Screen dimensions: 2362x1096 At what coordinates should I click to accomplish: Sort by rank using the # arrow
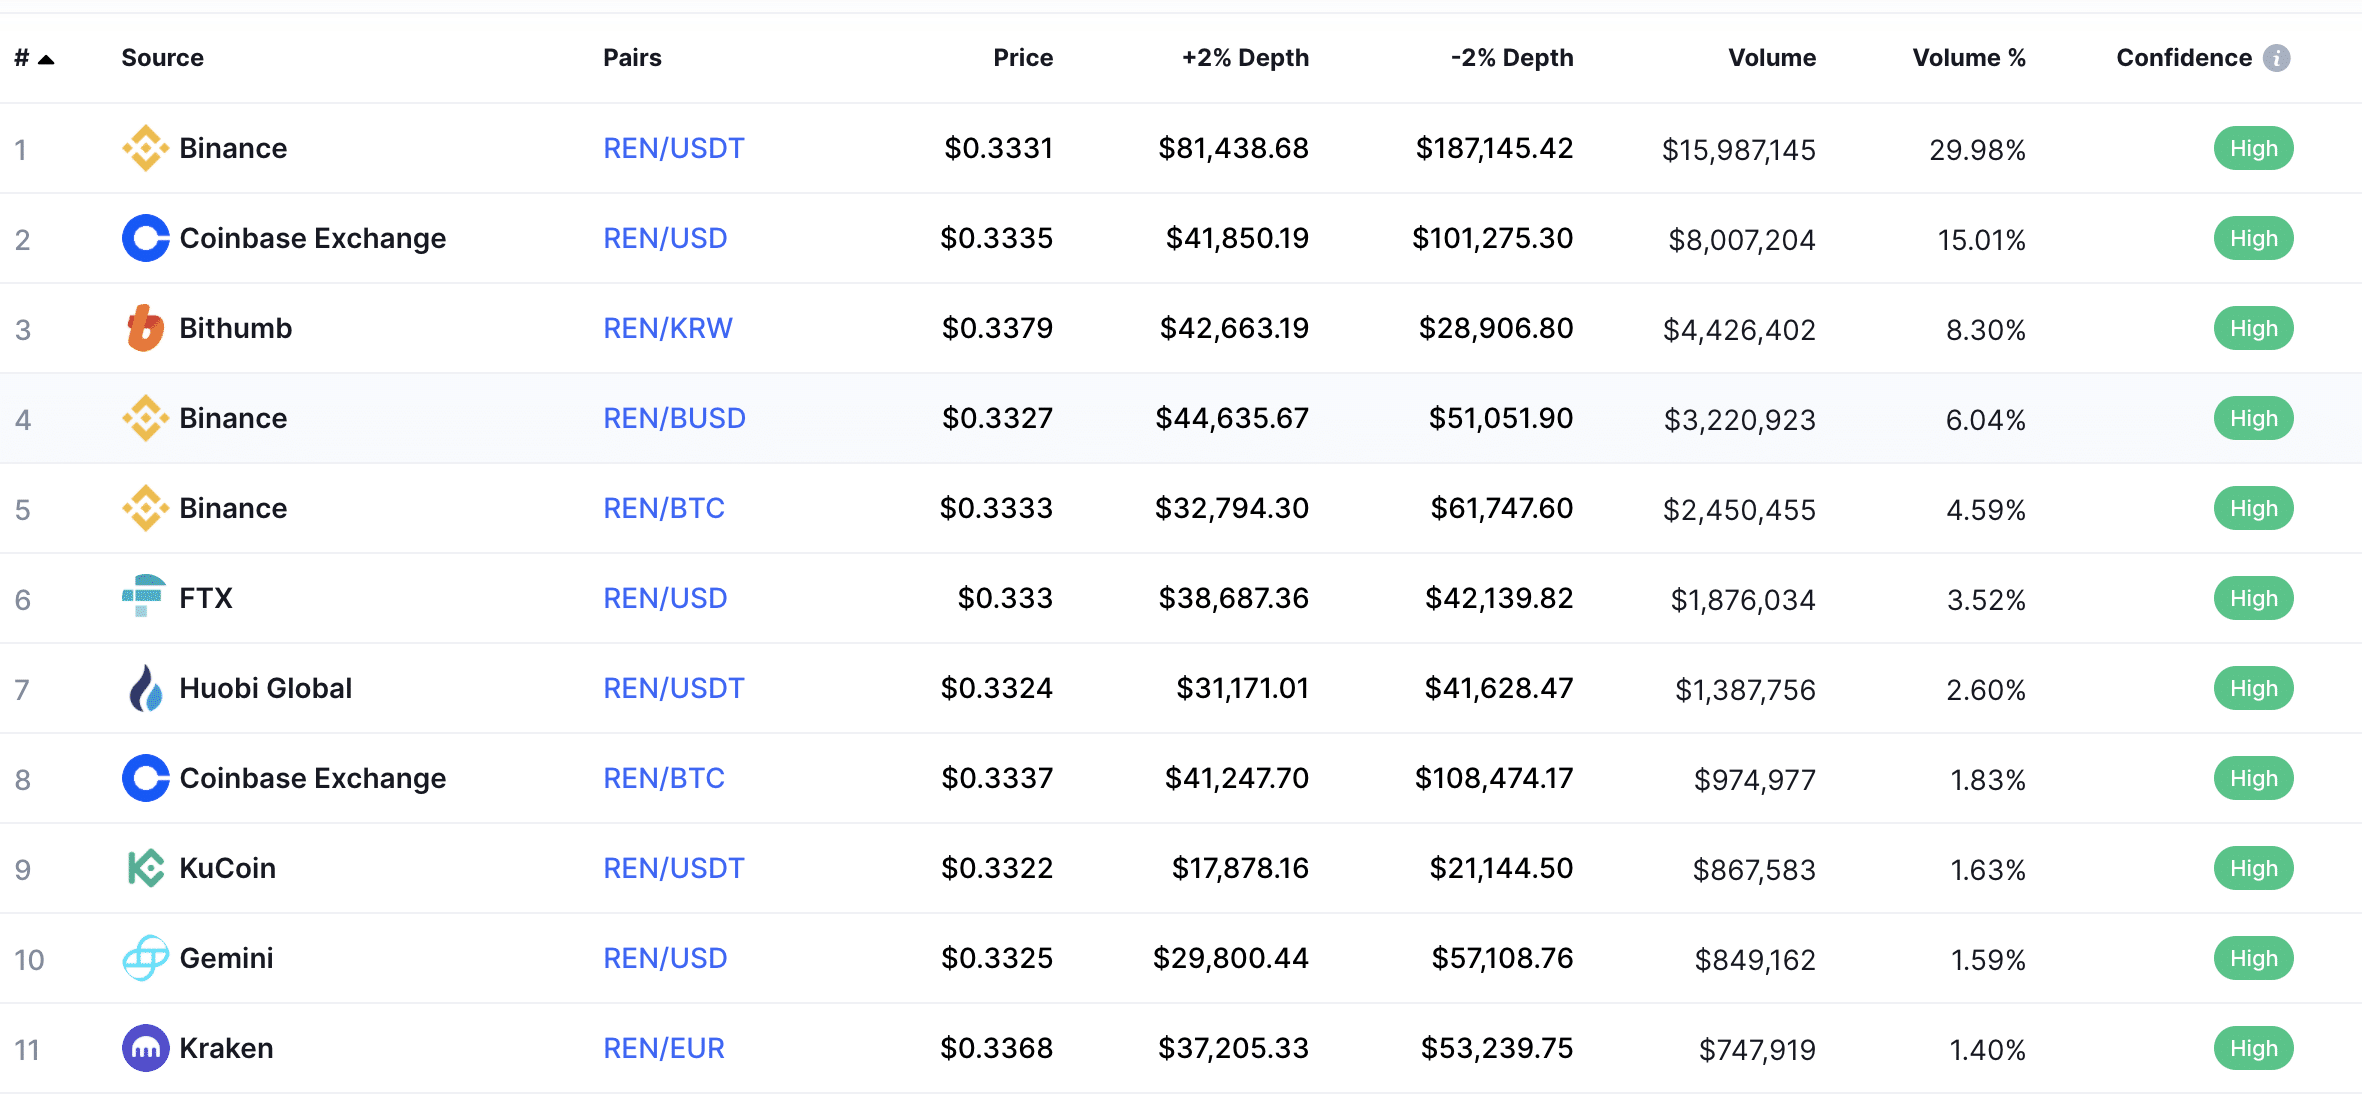point(46,59)
